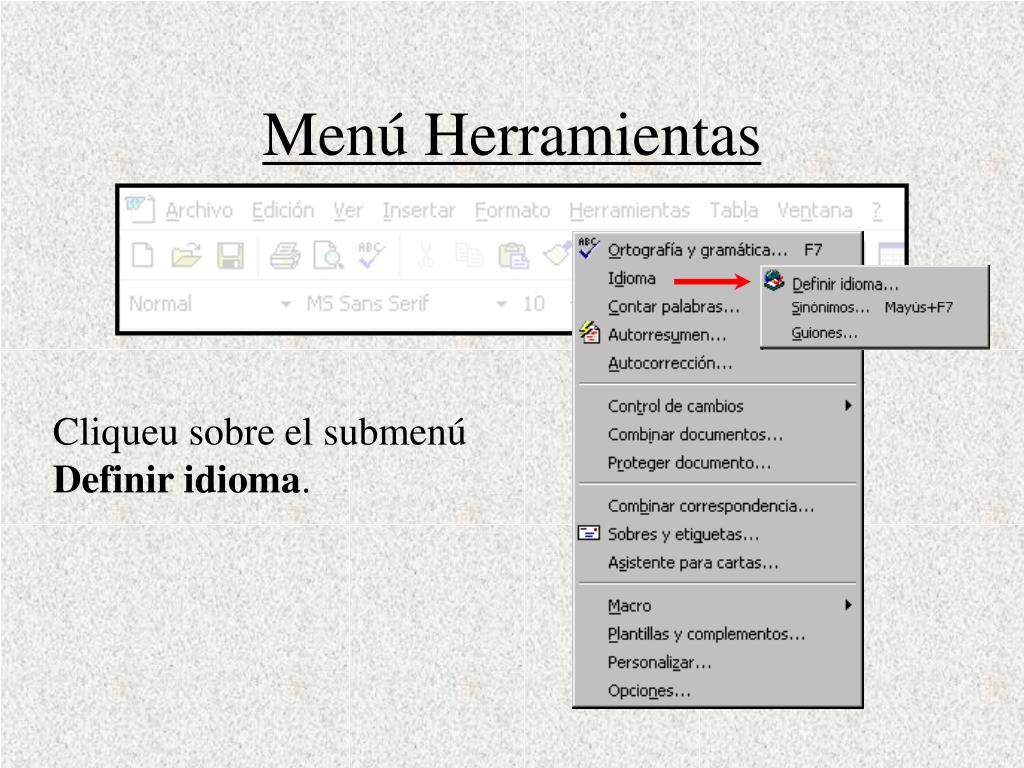Viewport: 1024px width, 768px height.
Task: Choose Ortografía y gramática... menu entry
Action: coord(718,249)
